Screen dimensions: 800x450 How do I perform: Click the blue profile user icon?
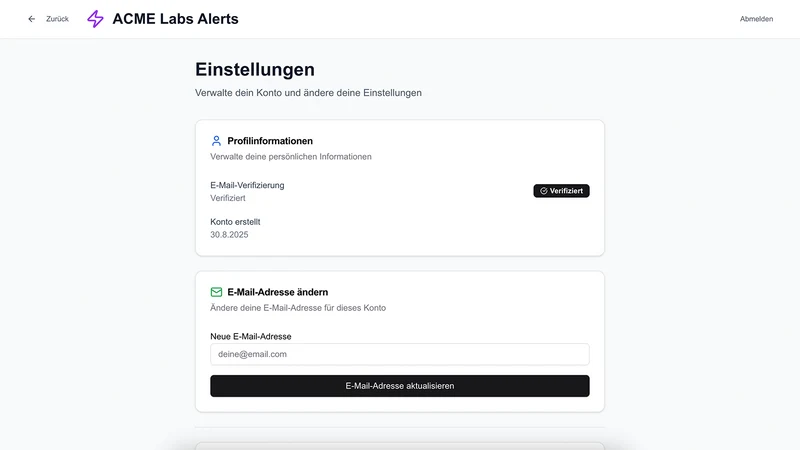[x=216, y=141]
